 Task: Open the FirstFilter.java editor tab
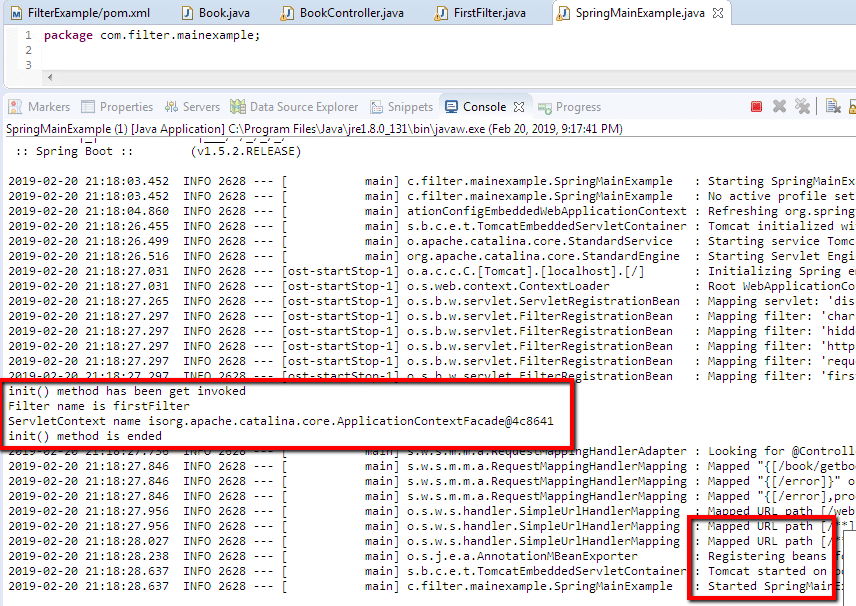488,13
